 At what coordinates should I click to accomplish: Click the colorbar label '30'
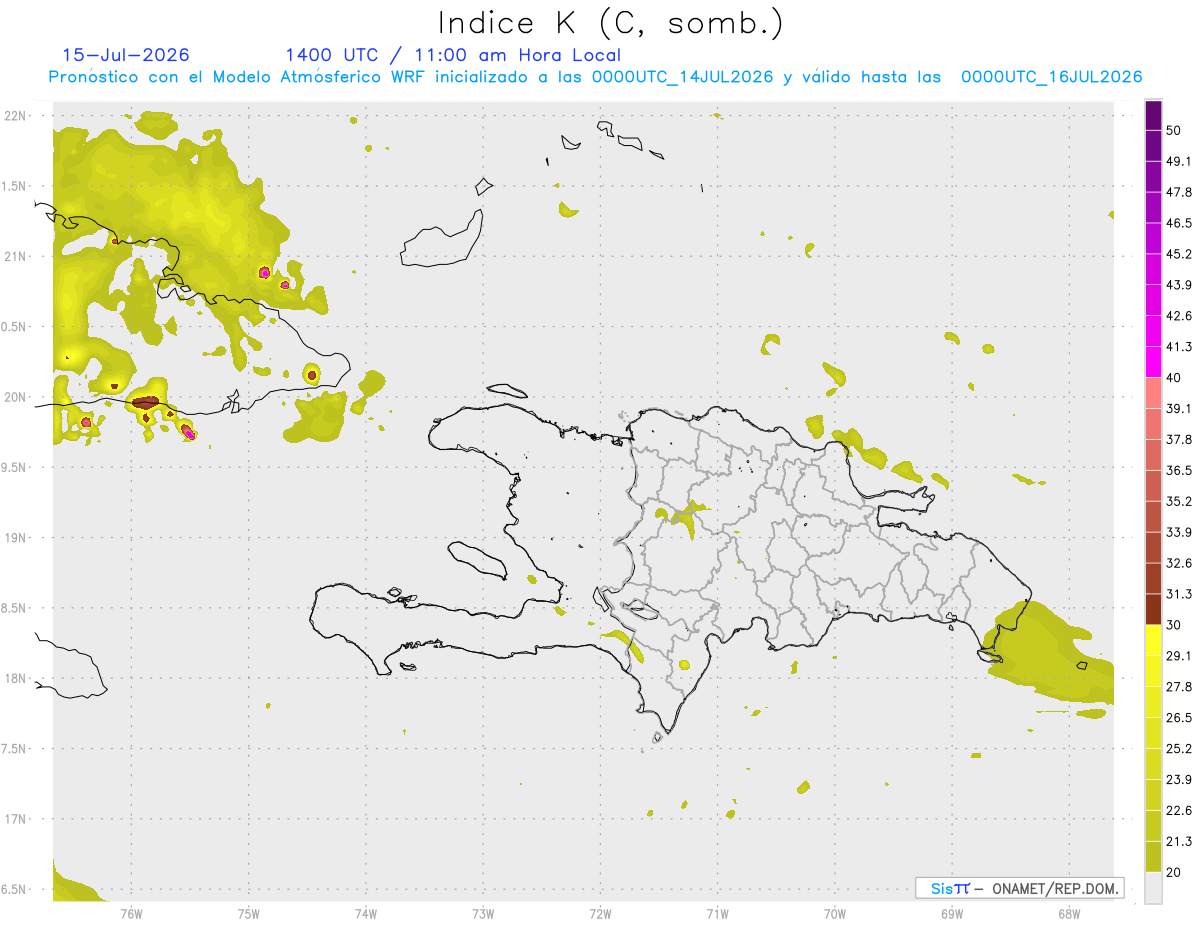pos(1174,625)
